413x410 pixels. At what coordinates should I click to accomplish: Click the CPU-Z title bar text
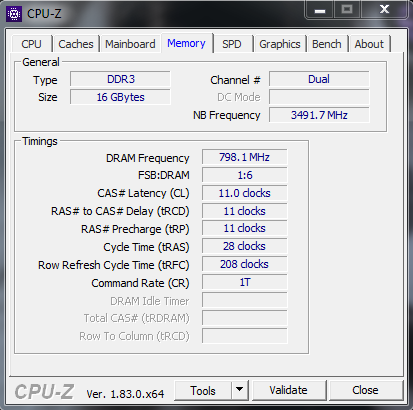(x=44, y=14)
